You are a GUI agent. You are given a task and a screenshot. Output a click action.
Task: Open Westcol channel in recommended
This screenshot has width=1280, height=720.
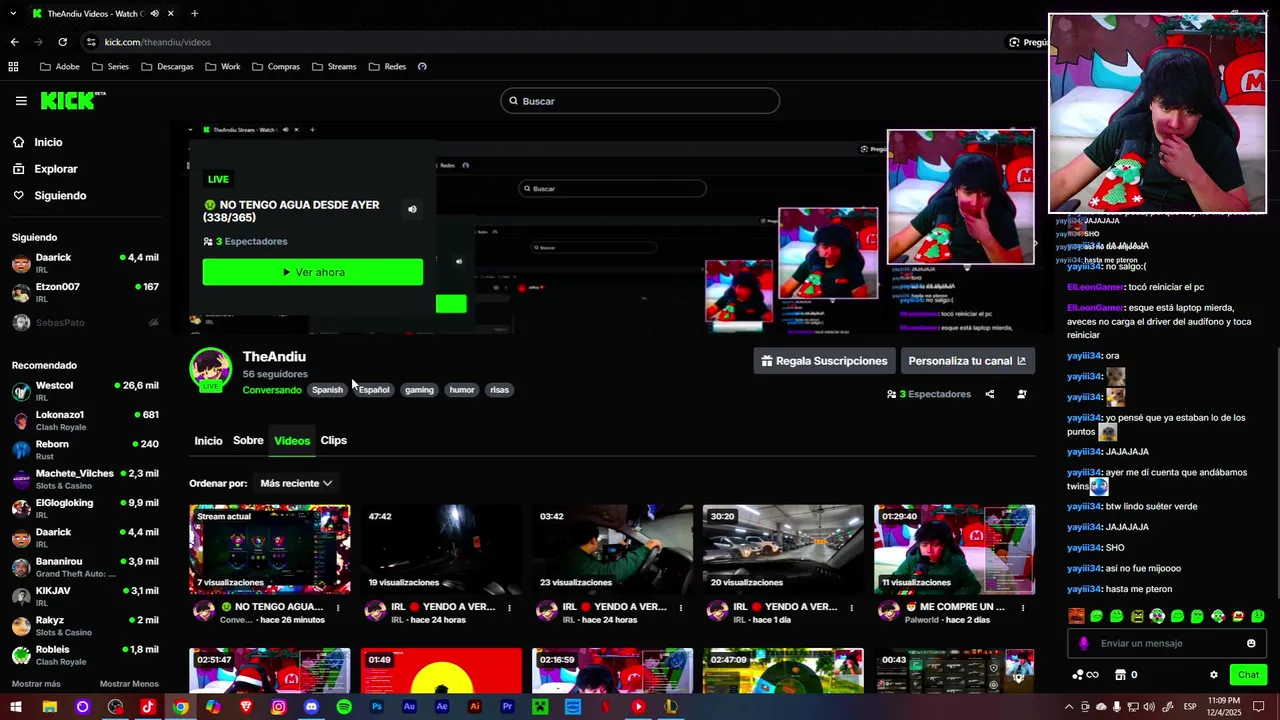[x=85, y=391]
